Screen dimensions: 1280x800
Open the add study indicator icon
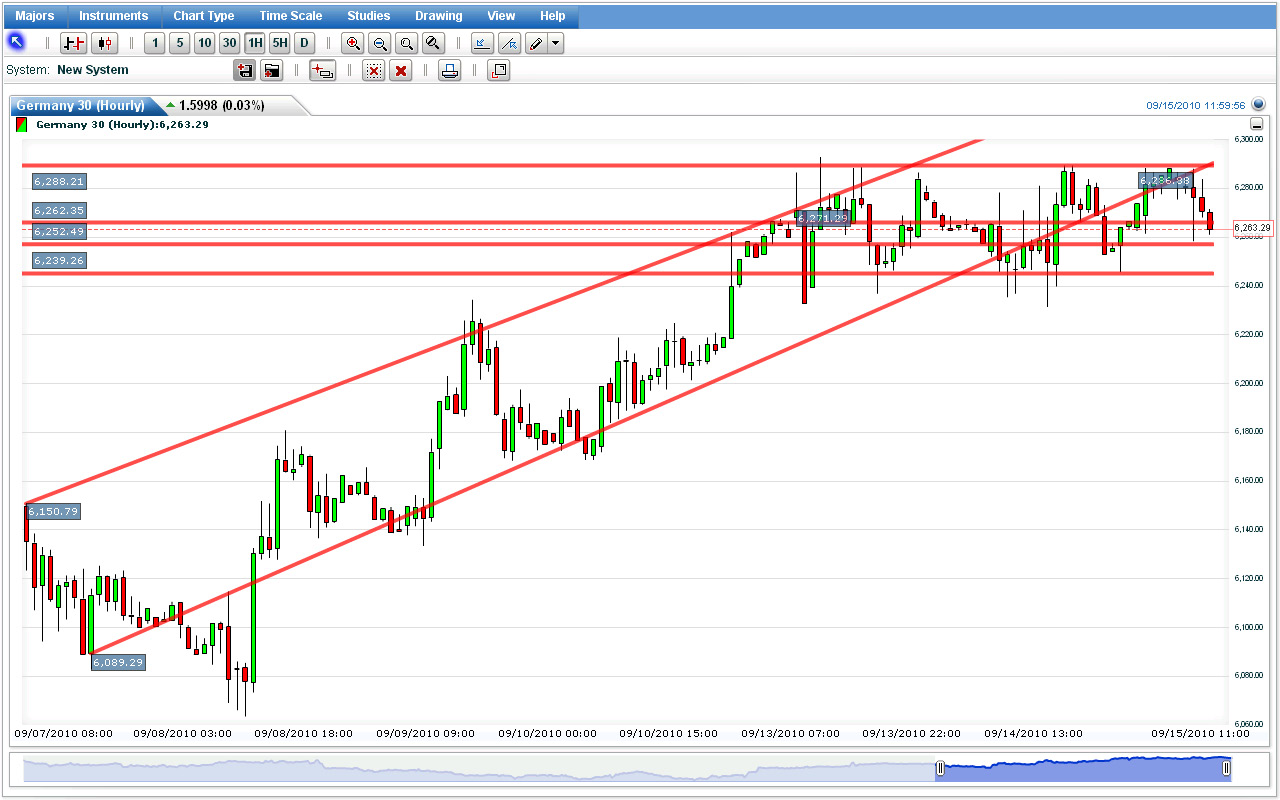481,43
